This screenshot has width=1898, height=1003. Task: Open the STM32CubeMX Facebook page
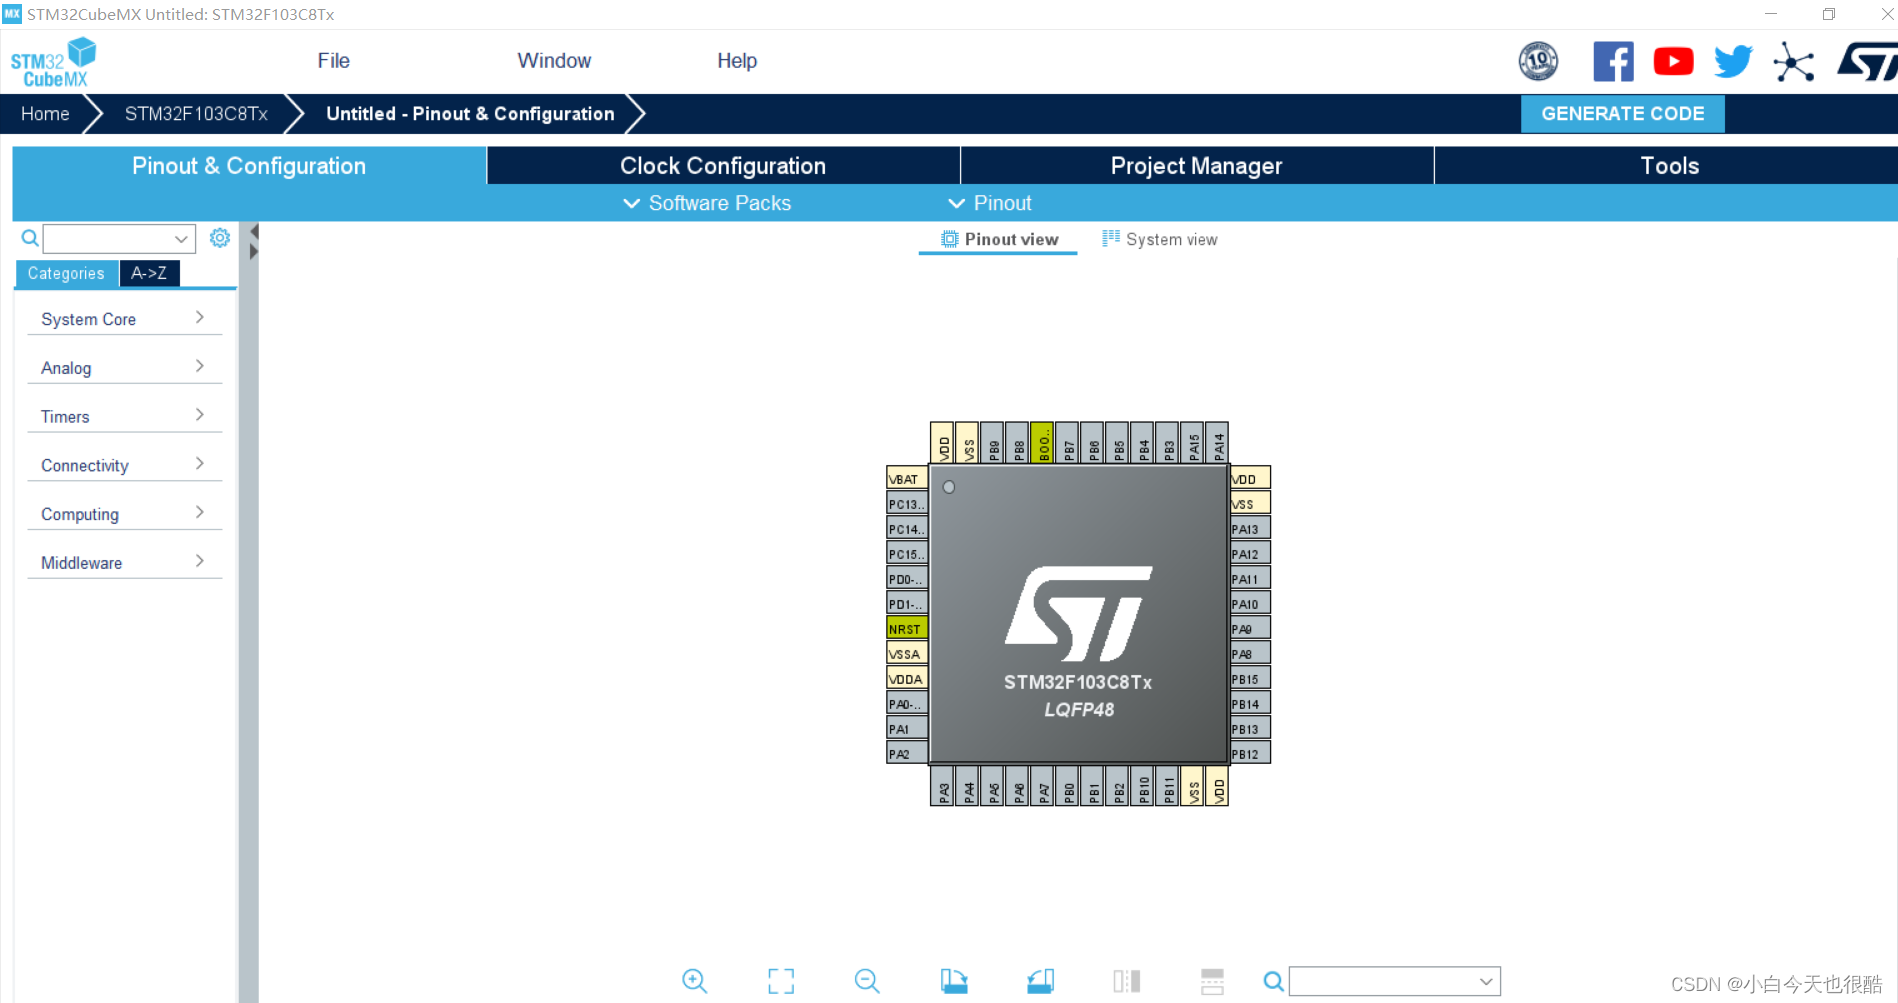(x=1613, y=61)
